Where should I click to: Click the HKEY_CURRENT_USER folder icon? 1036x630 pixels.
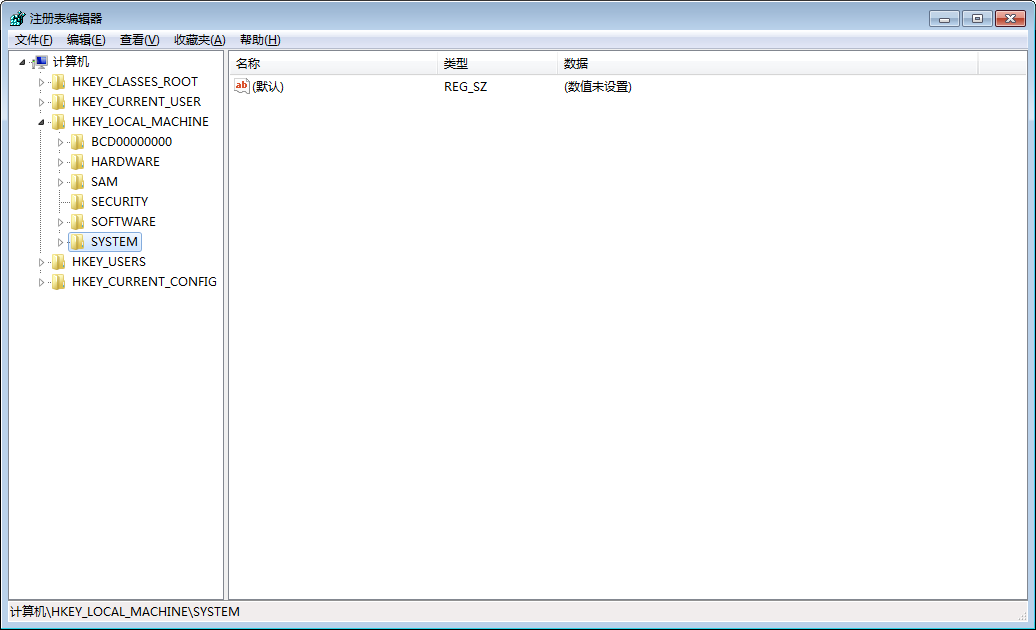[59, 102]
